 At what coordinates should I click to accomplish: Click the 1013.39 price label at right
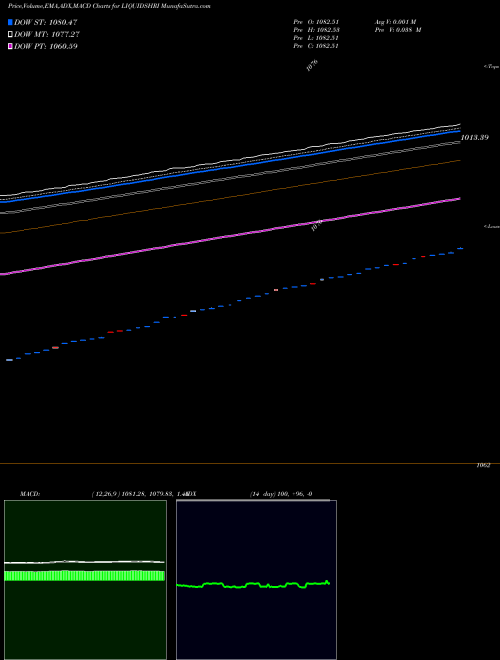tap(475, 137)
